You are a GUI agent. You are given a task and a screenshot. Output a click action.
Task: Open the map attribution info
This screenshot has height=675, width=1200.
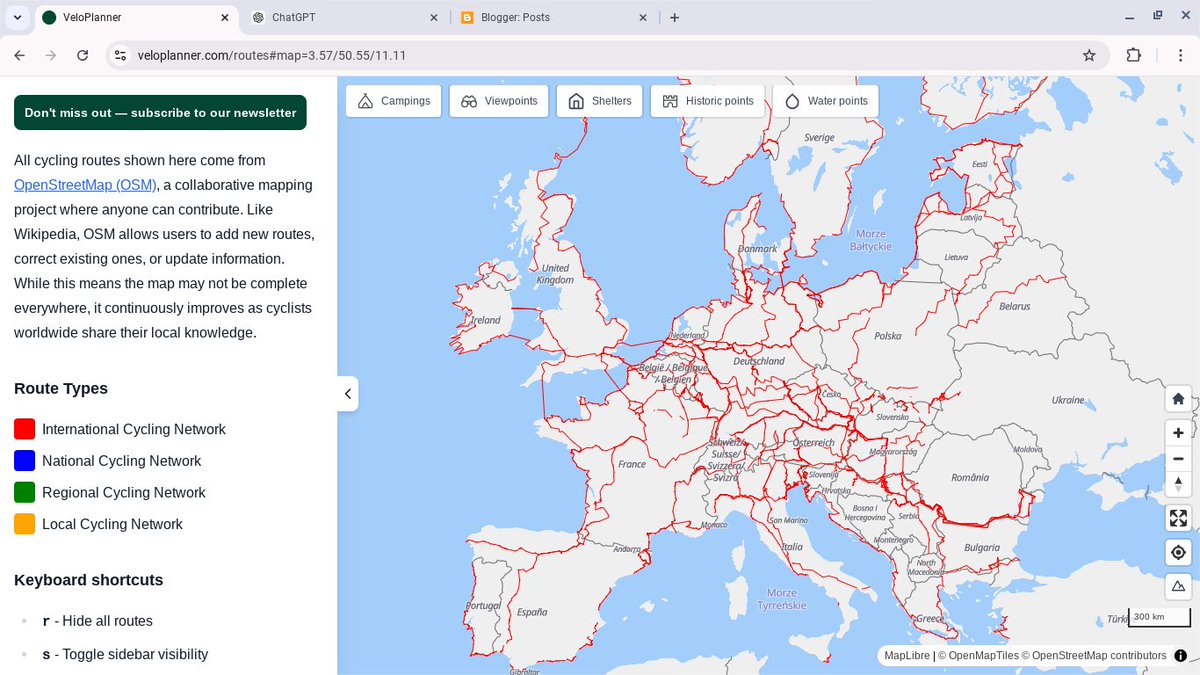[x=1178, y=655]
